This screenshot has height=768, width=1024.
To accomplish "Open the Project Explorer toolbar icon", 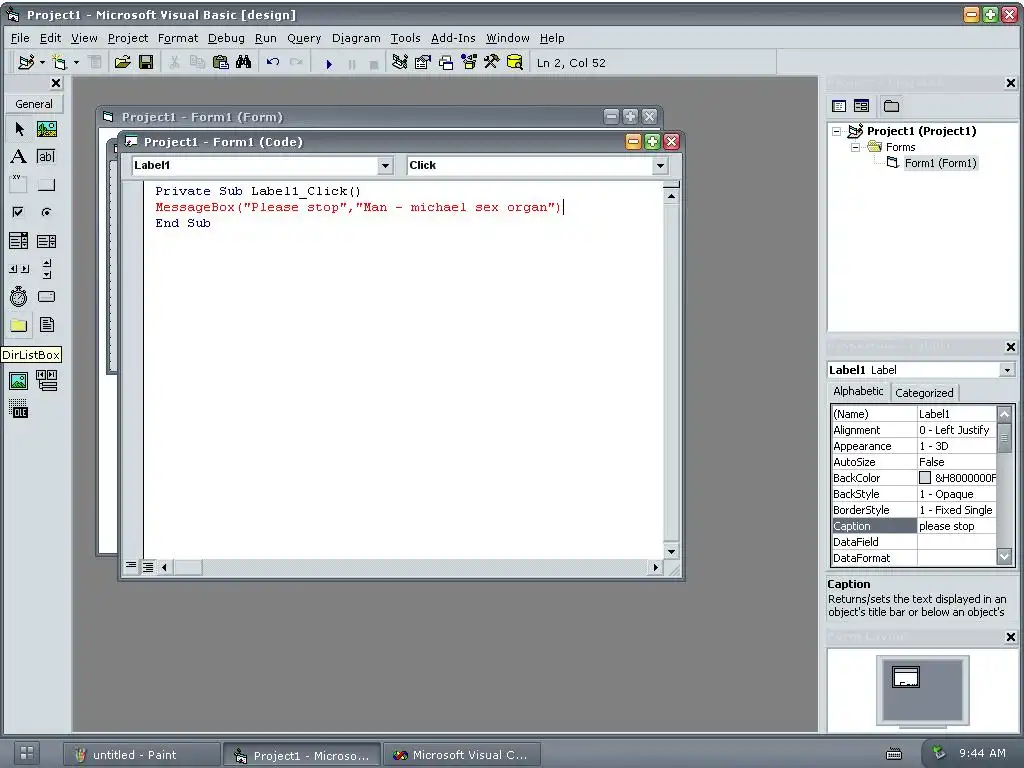I will [400, 63].
